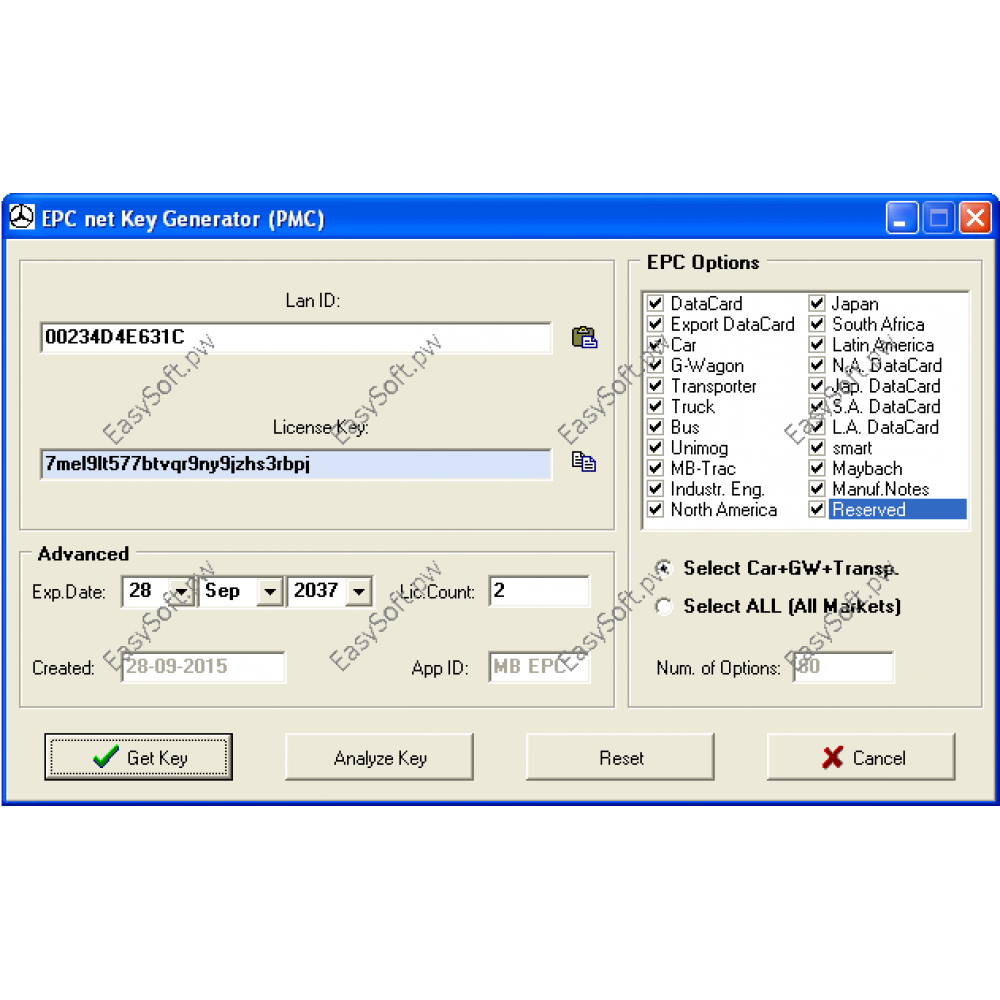This screenshot has width=1000, height=1000.
Task: Click the Cancel button
Action: [x=861, y=757]
